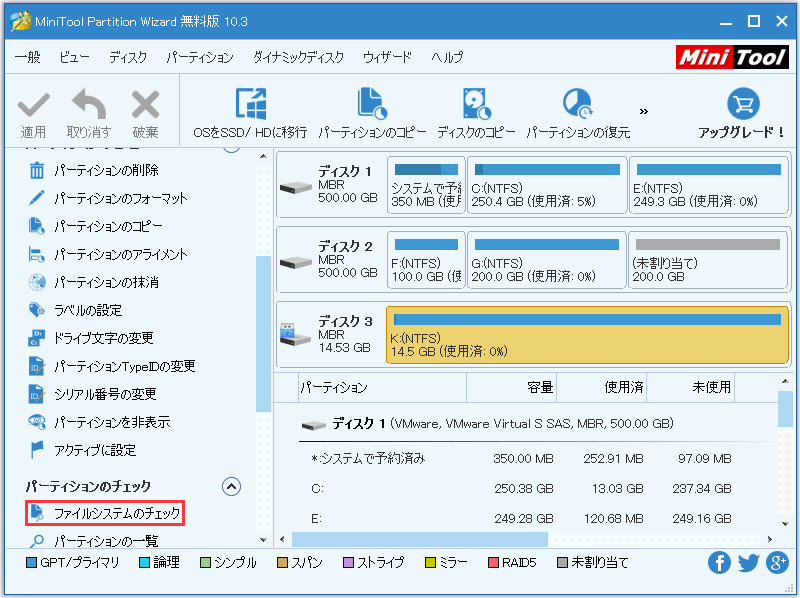Select Set Active (アクティブに設定)
The image size is (800, 598).
pyautogui.click(x=82, y=450)
